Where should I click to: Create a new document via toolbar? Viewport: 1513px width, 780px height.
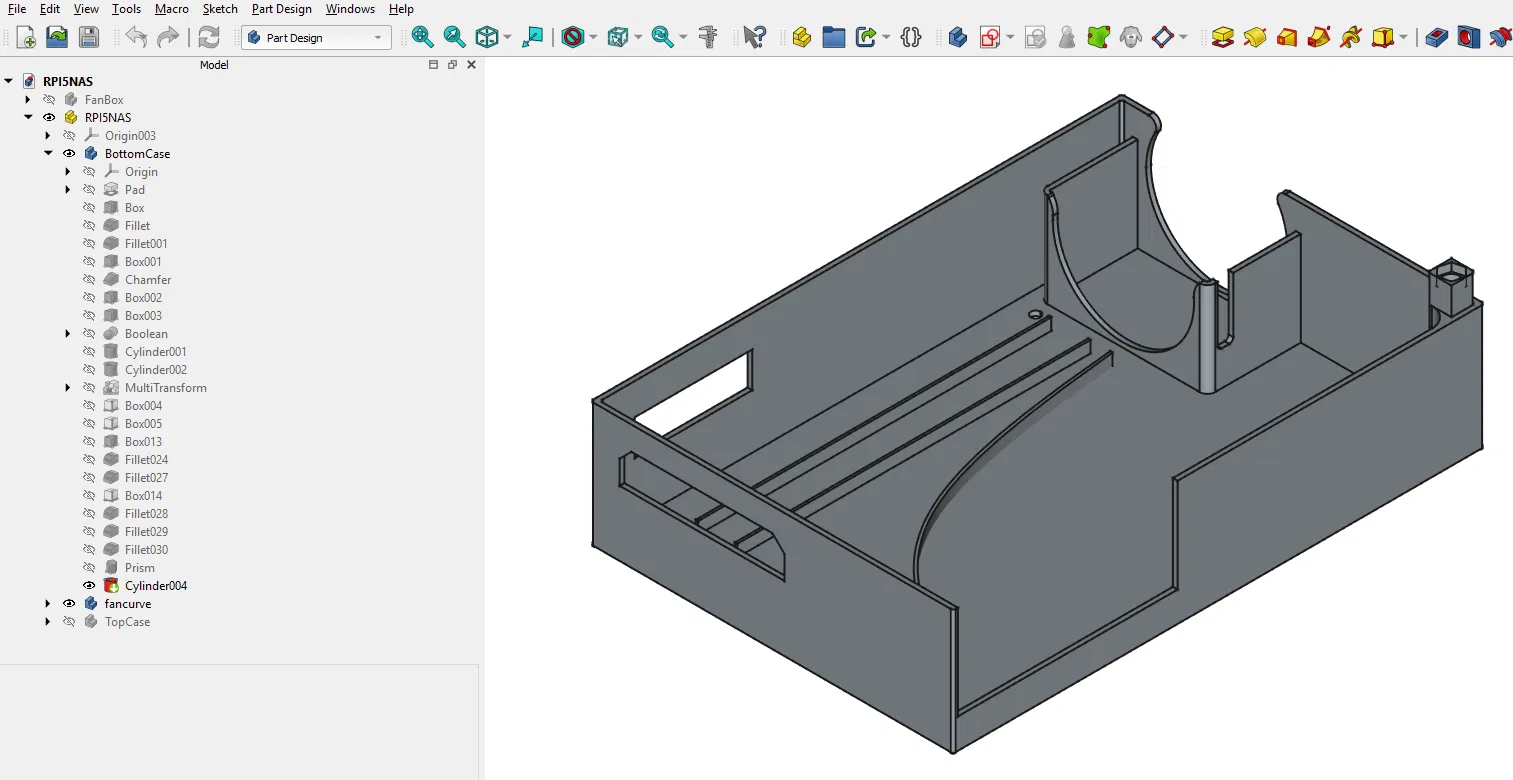pyautogui.click(x=26, y=37)
